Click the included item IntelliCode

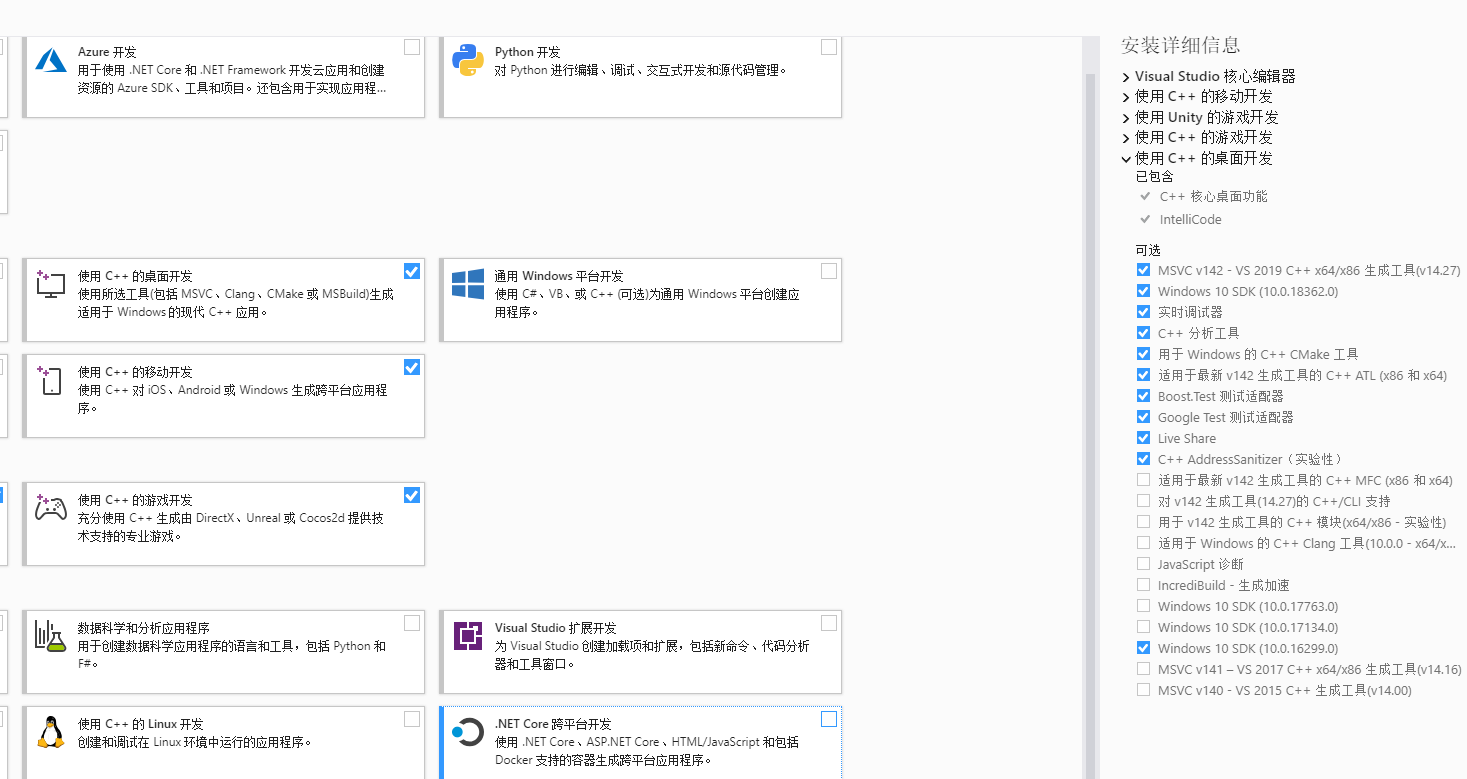(x=1190, y=220)
